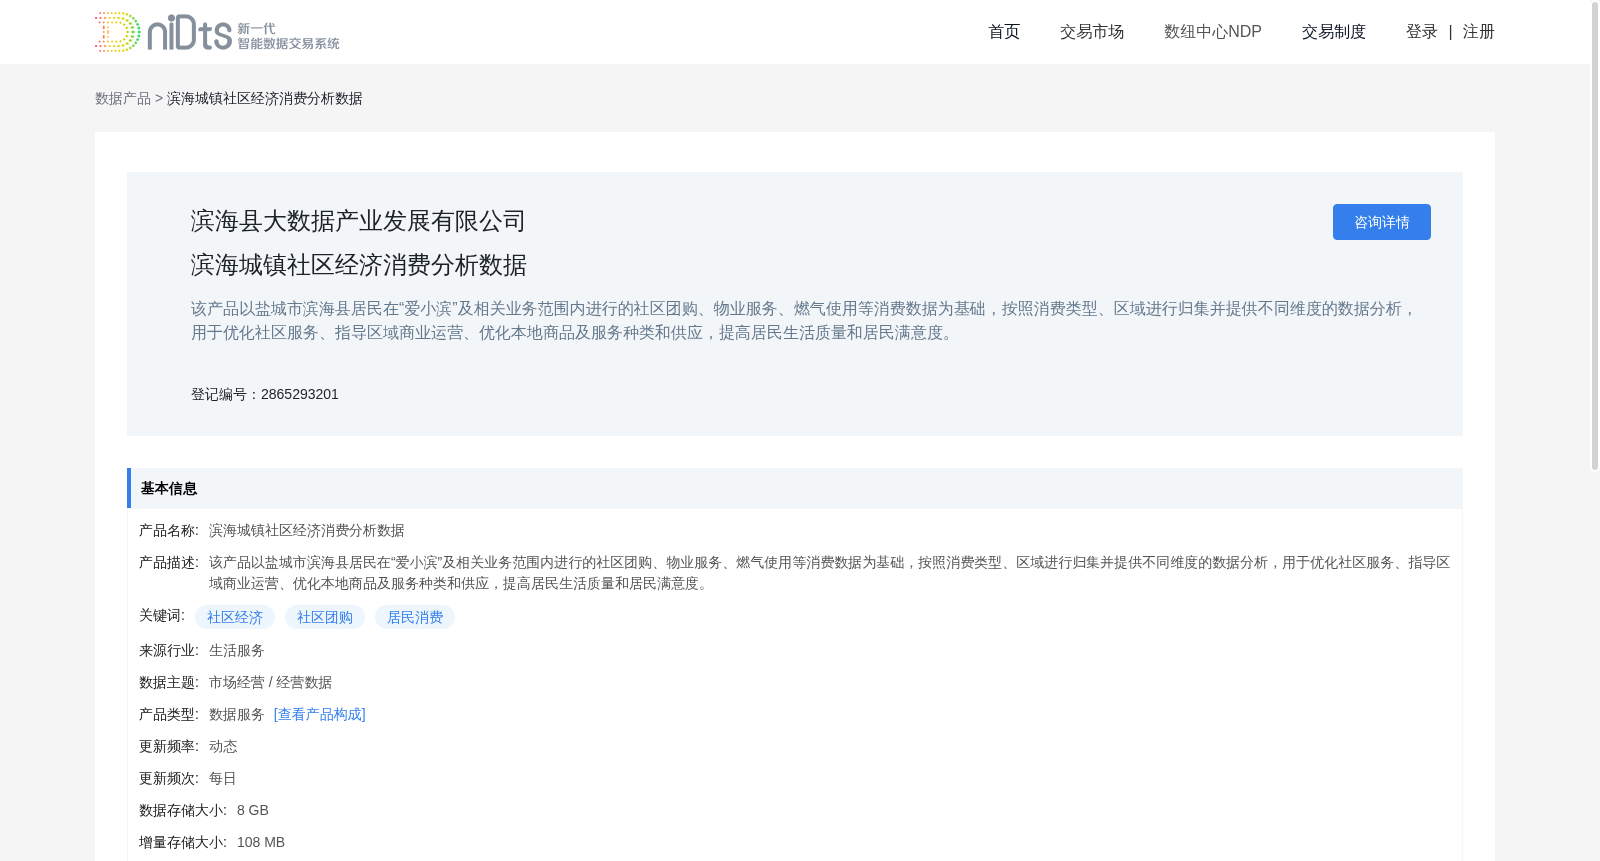Click breadcrumb text 滨海城镇社区经济消费分析数据
Viewport: 1600px width, 861px height.
point(264,98)
